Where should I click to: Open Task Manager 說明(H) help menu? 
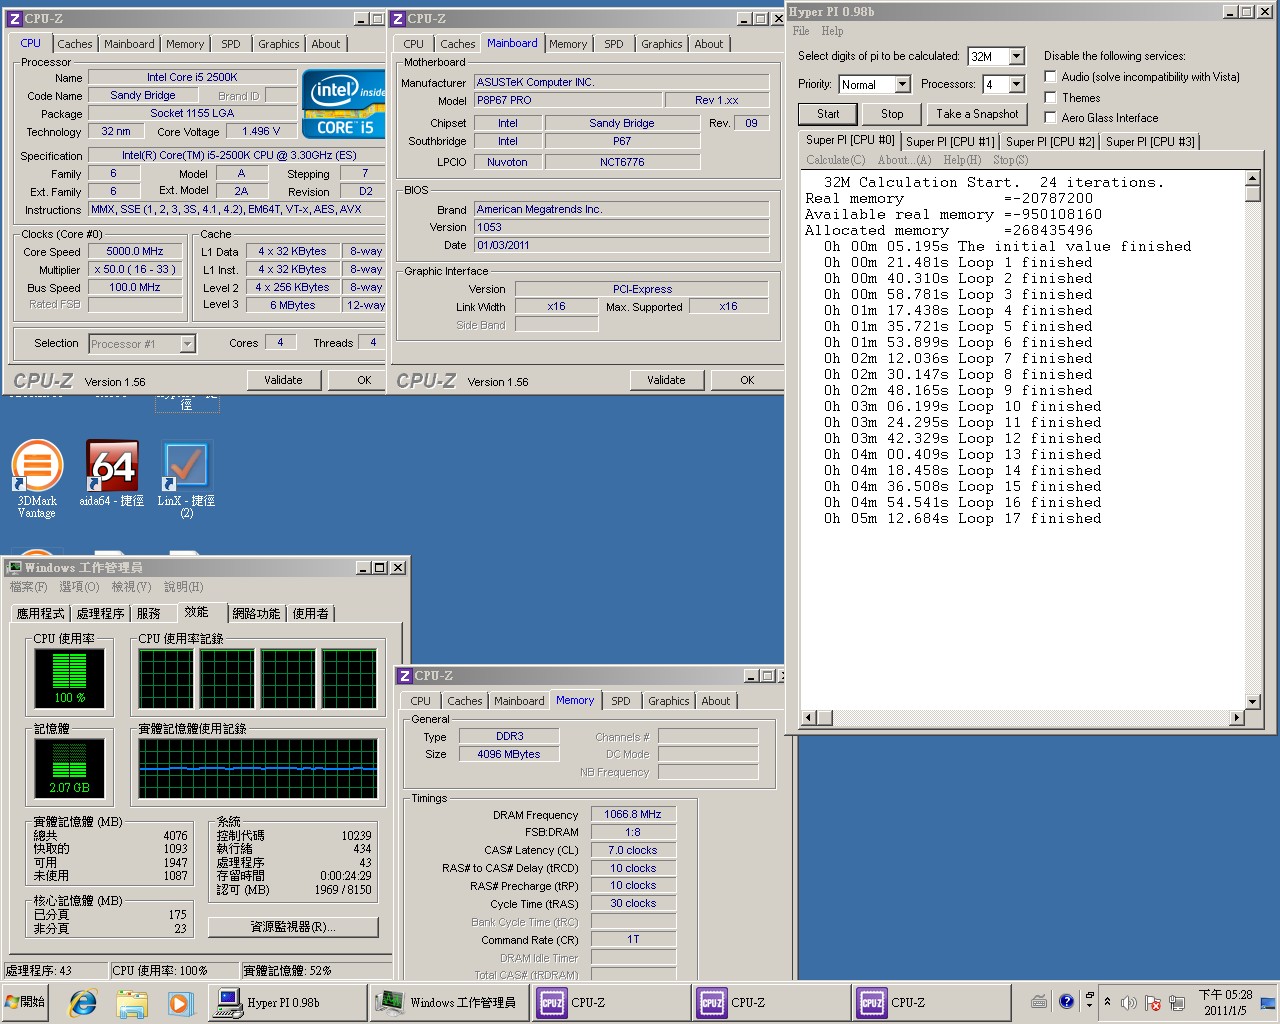[184, 587]
